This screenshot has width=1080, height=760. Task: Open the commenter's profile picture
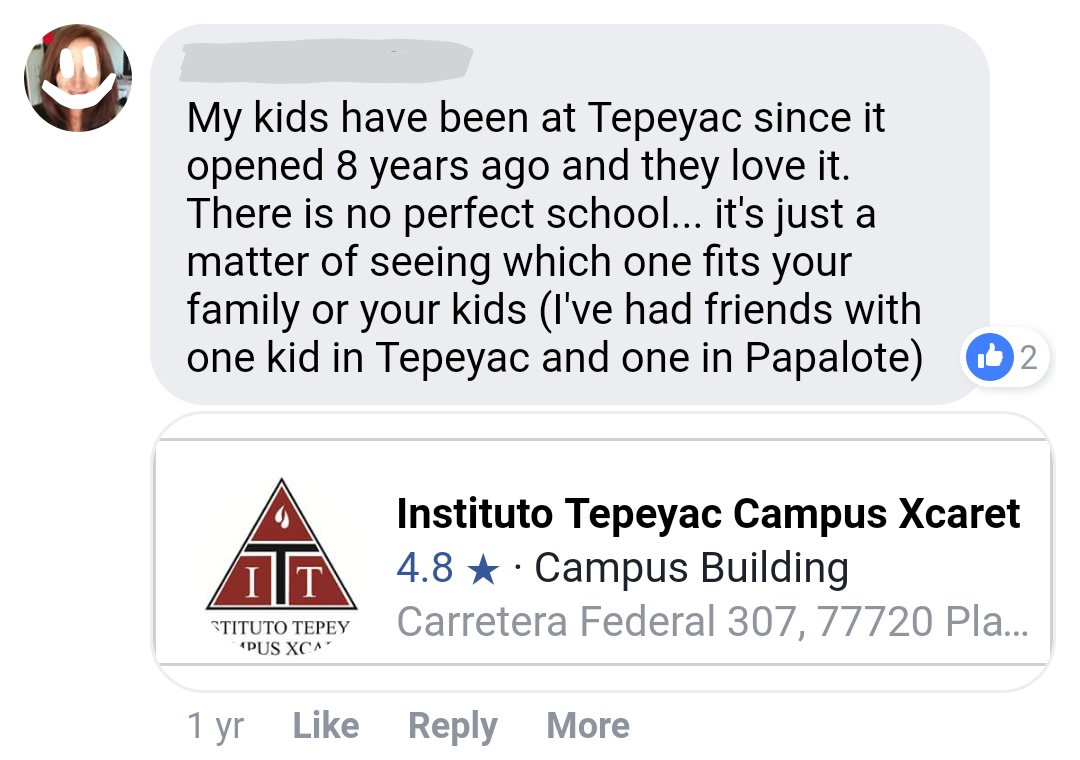78,78
